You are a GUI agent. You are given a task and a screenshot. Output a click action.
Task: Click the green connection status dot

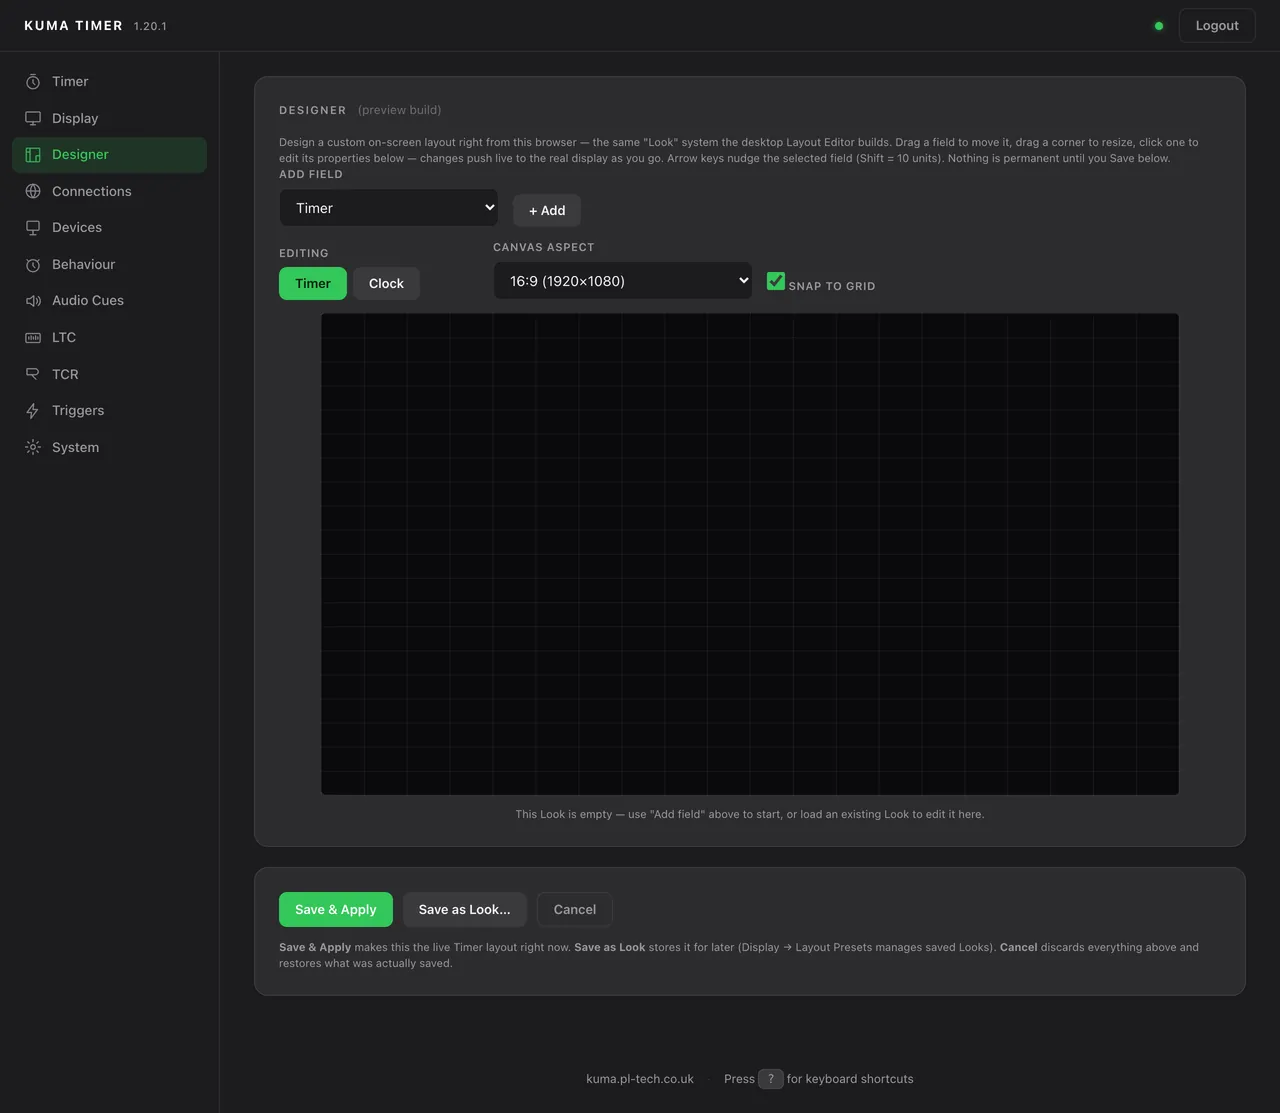(1159, 26)
